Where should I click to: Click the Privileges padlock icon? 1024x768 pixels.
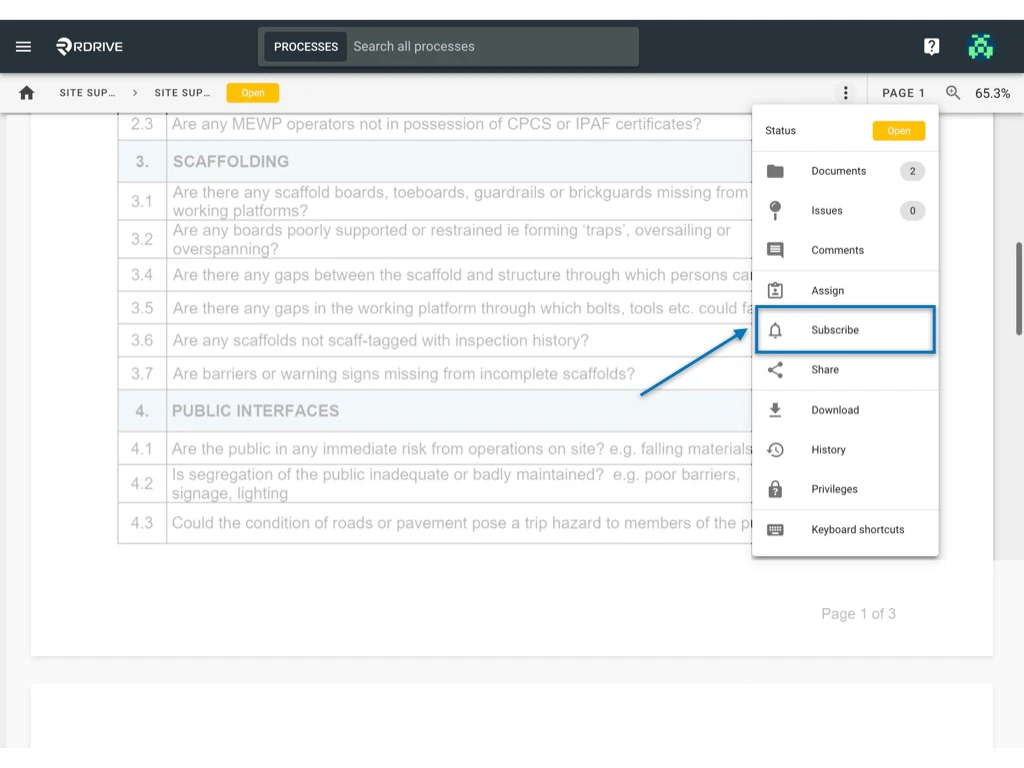(776, 489)
